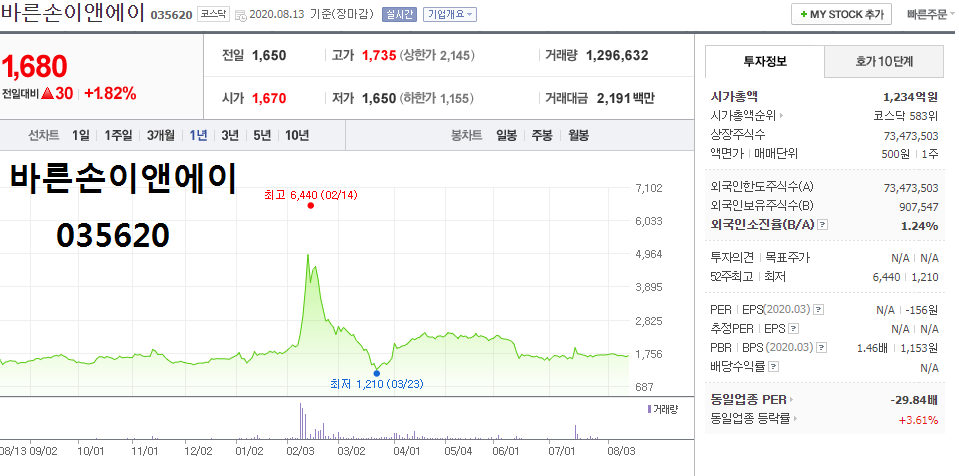959x476 pixels.
Task: Click 거래대금 value 2,191 백만
Action: coord(626,98)
